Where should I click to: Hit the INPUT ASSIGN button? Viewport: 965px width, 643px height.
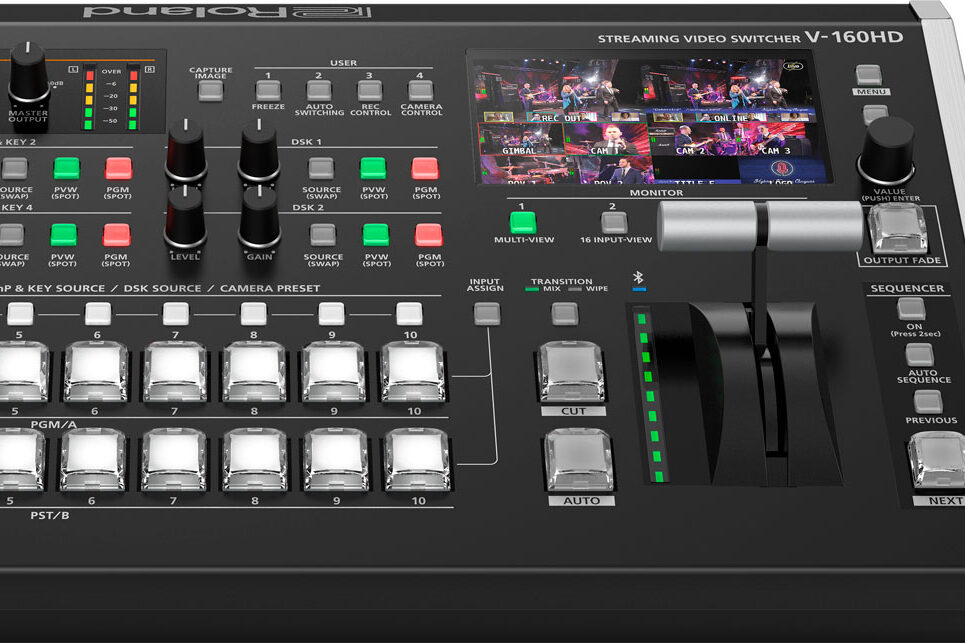pyautogui.click(x=487, y=314)
